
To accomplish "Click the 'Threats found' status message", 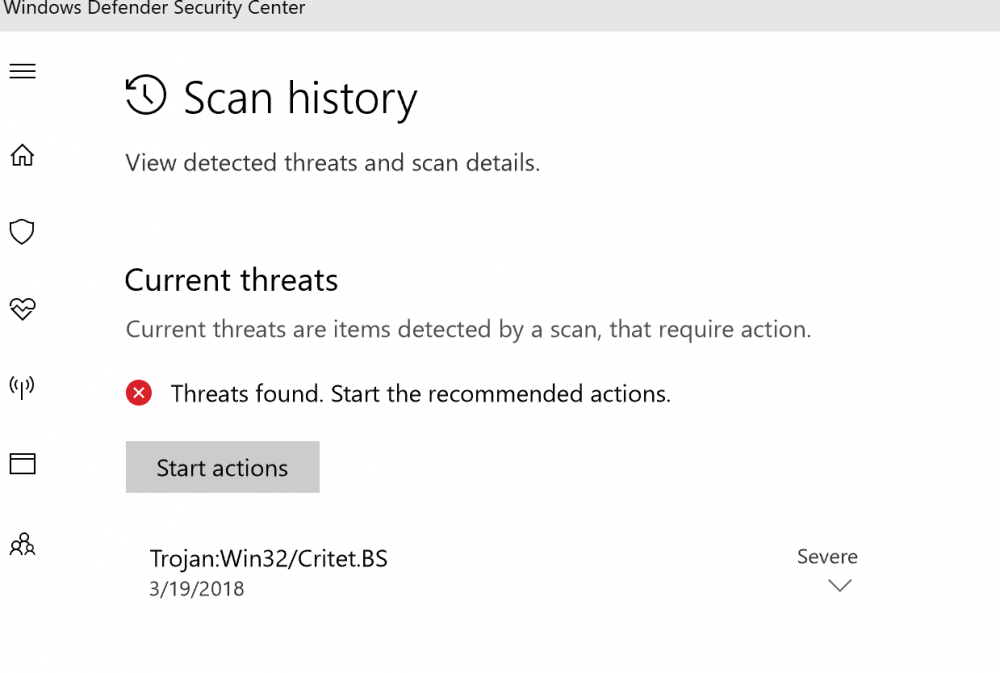I will click(420, 393).
